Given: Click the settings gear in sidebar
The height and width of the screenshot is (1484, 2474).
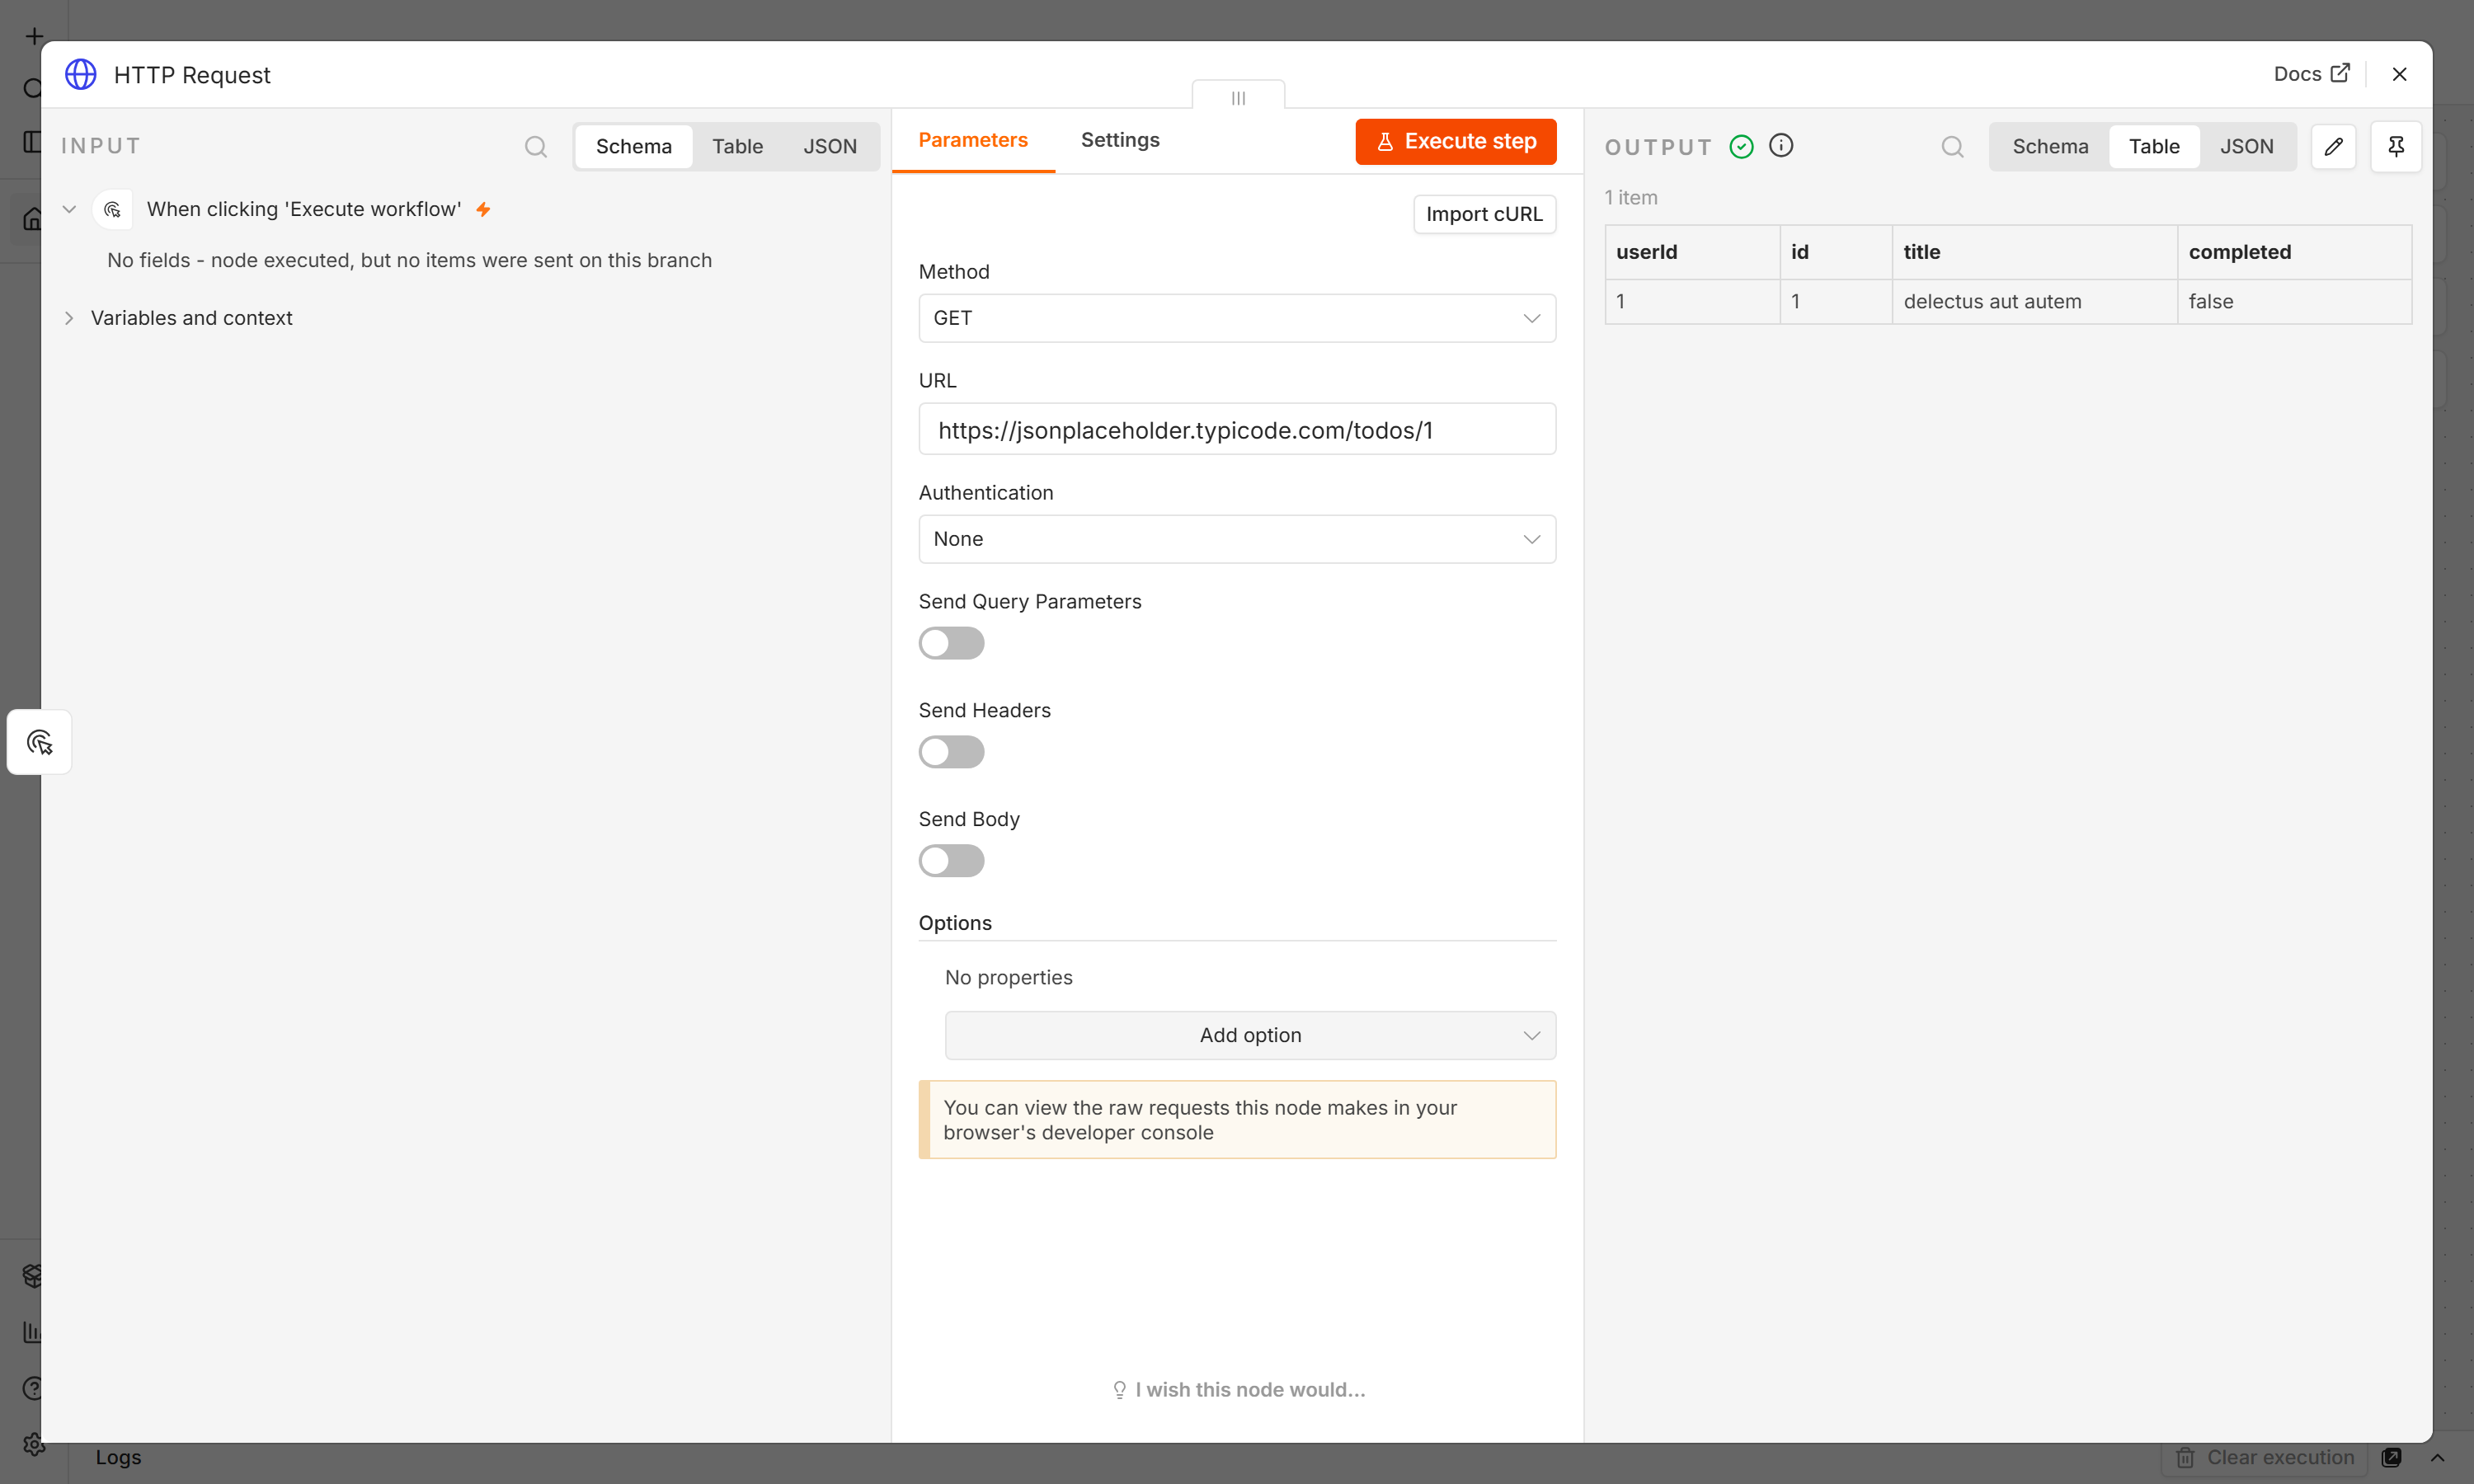Looking at the screenshot, I should (x=33, y=1444).
